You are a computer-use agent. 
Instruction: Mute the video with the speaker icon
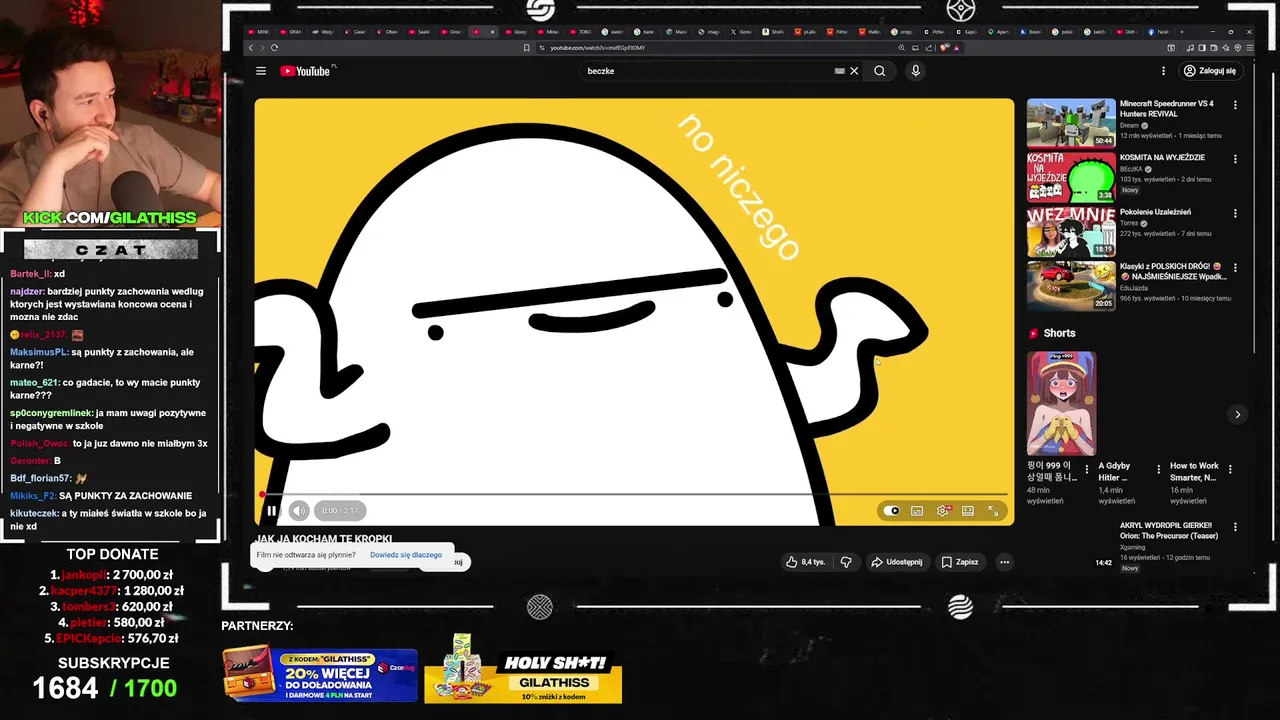(x=299, y=511)
